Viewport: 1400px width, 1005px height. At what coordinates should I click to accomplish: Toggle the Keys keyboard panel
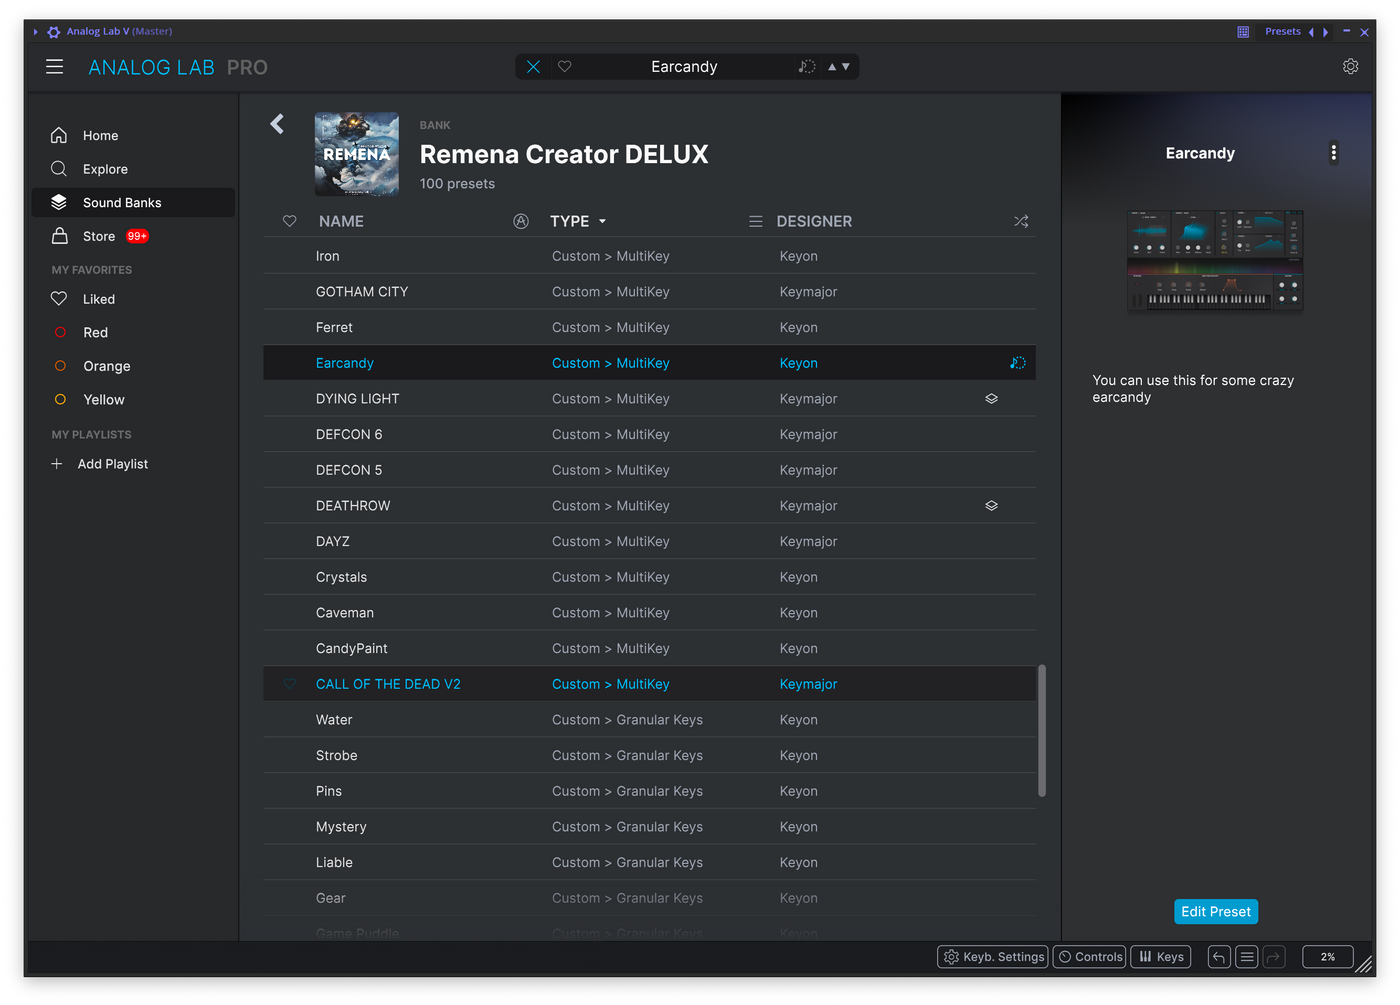tap(1161, 957)
